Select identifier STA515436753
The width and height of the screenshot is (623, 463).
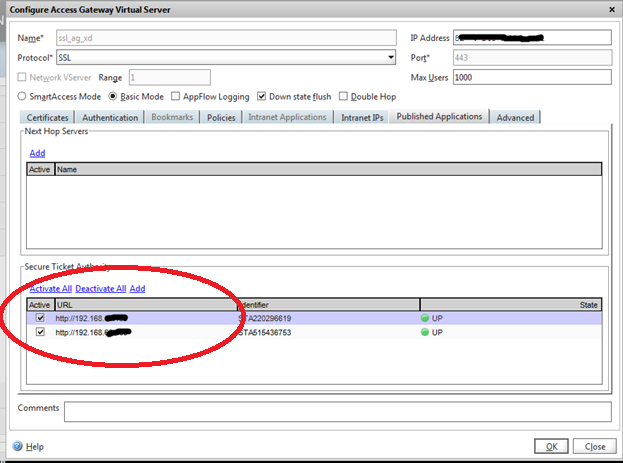click(x=265, y=332)
